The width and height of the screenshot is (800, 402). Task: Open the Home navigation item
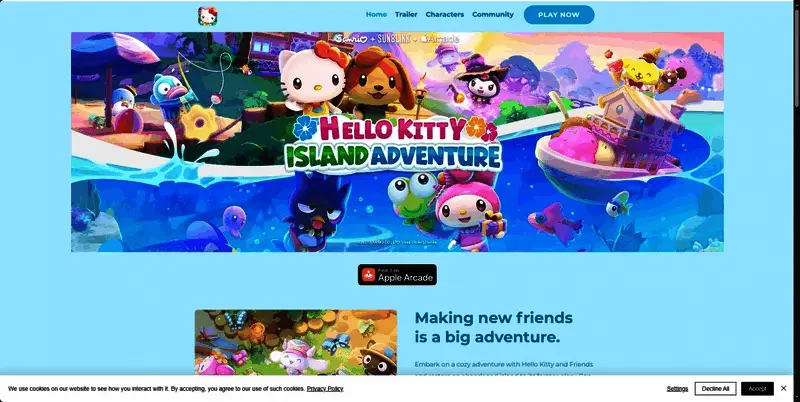376,14
